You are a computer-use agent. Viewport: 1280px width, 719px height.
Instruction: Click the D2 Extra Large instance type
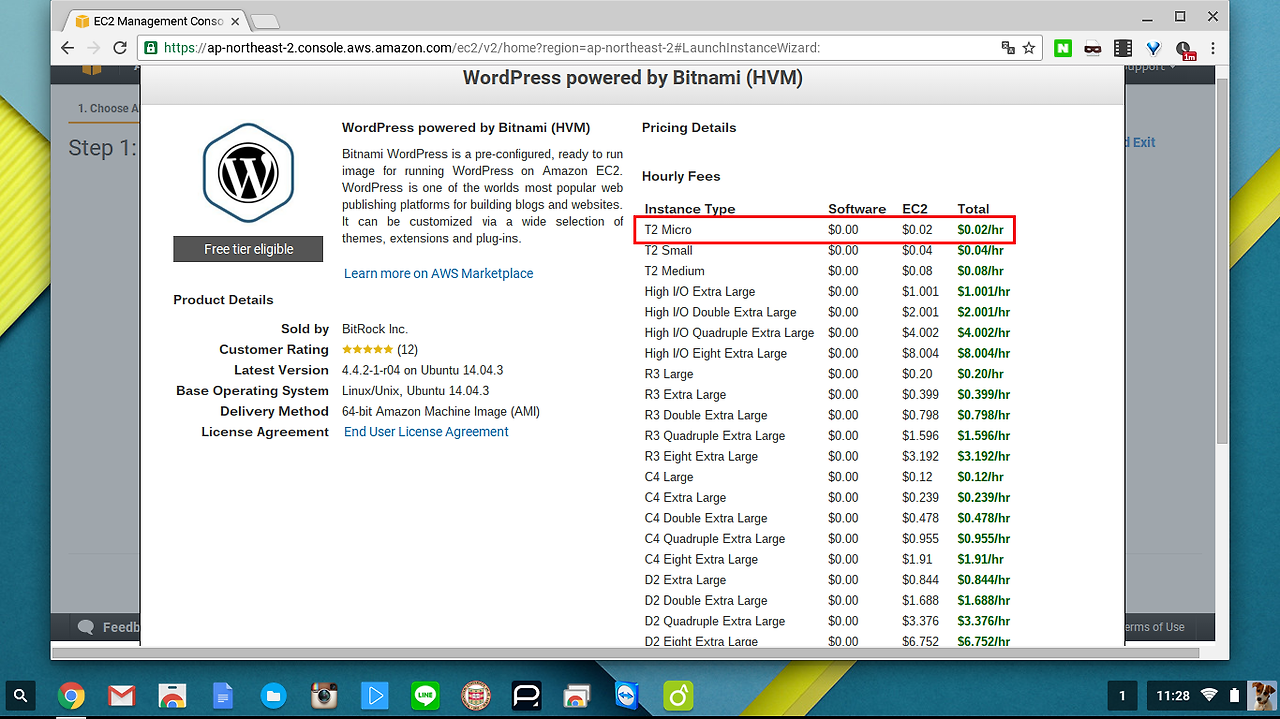[685, 580]
